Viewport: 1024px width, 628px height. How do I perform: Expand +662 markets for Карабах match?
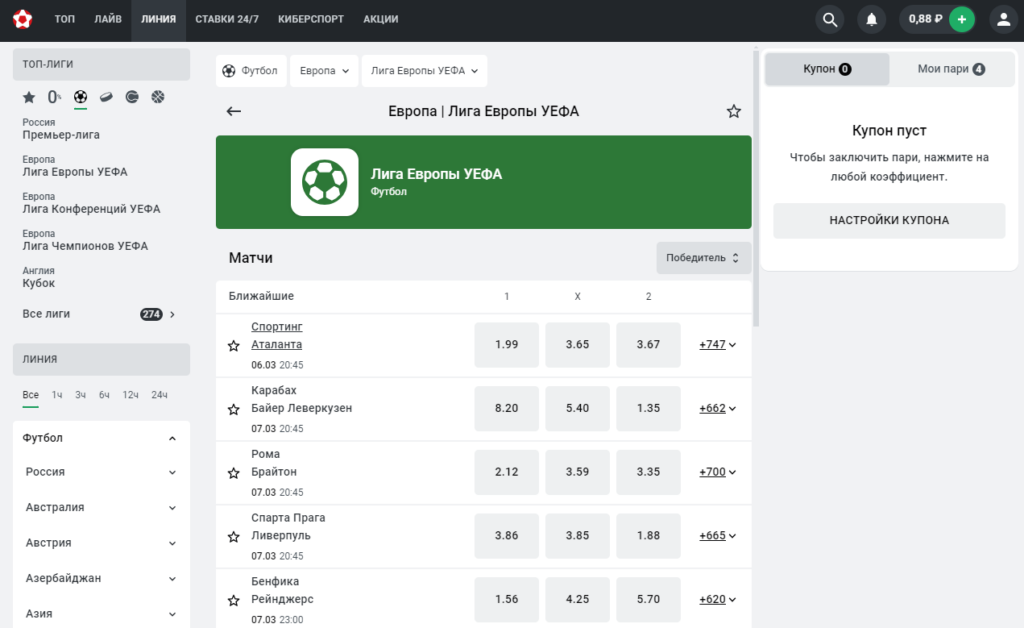(x=717, y=408)
